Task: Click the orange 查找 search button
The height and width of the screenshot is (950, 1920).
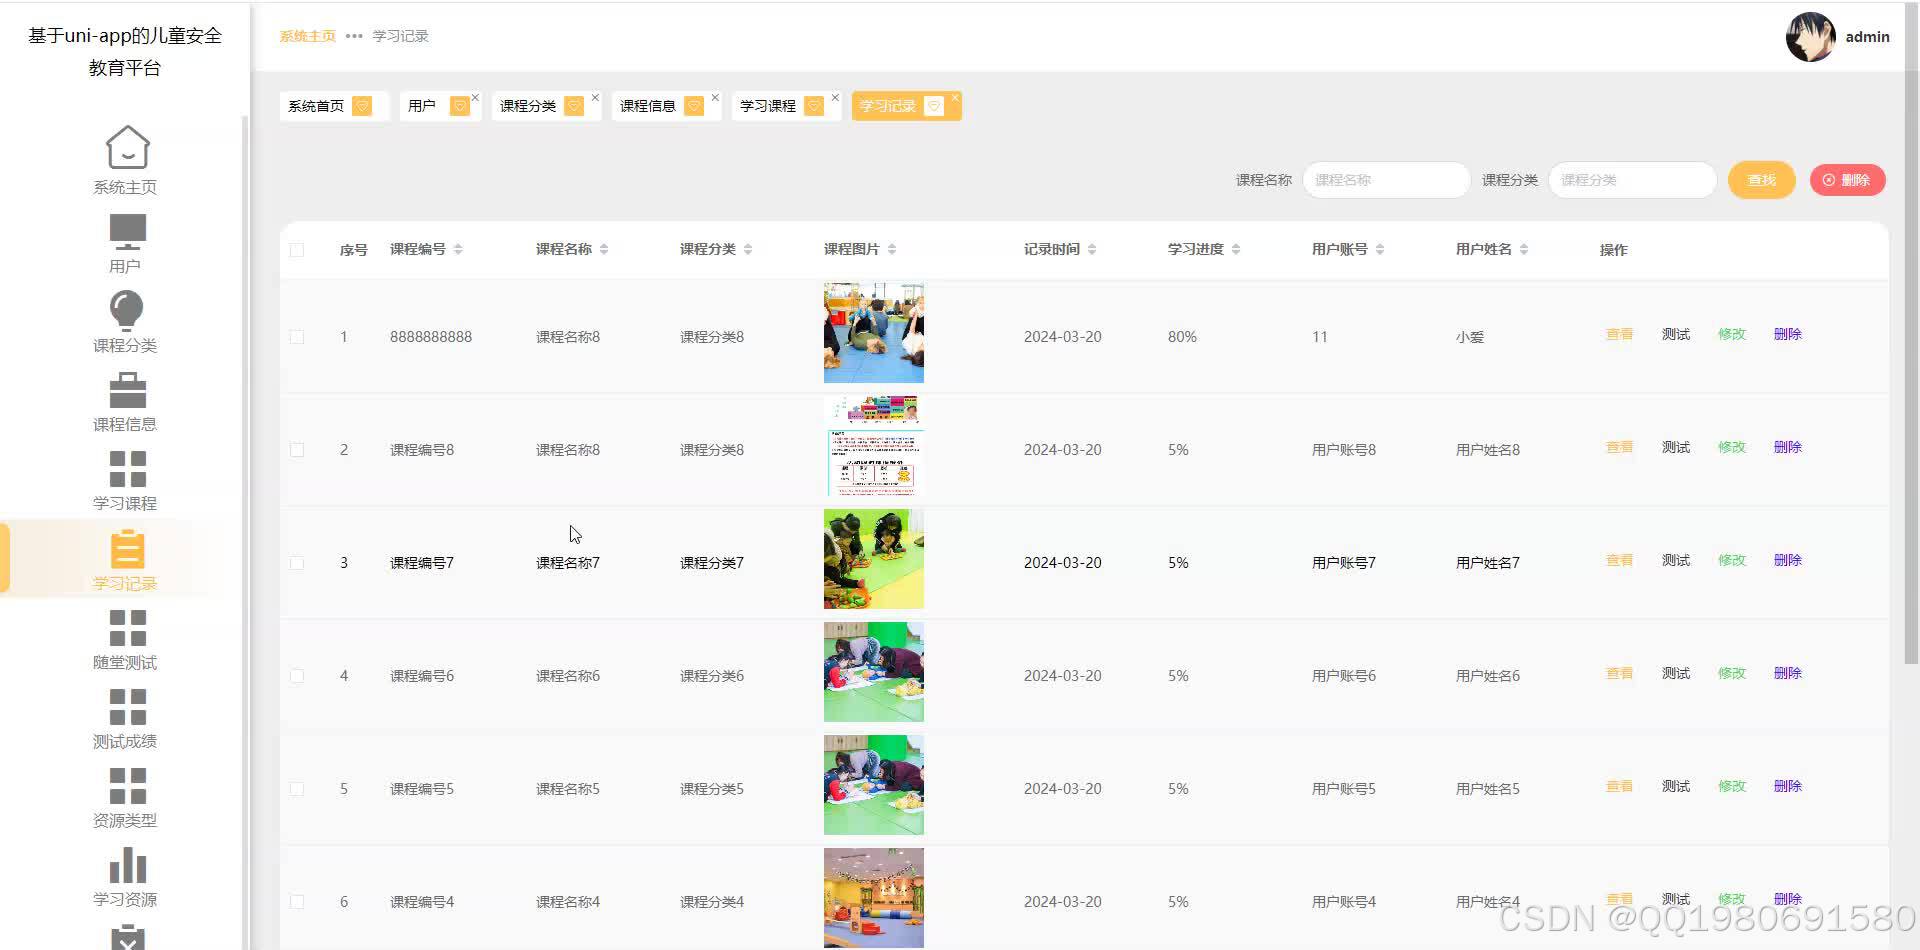Action: [1762, 180]
